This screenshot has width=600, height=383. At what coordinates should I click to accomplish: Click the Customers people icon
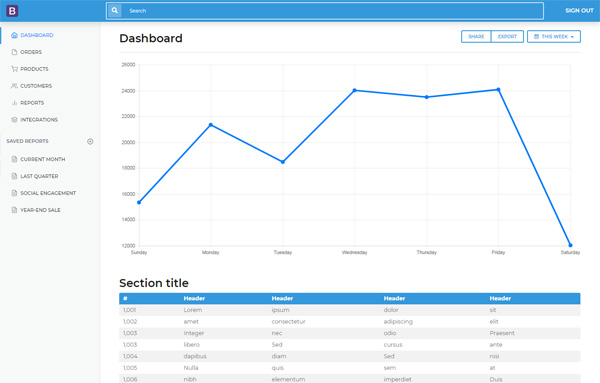[15, 86]
